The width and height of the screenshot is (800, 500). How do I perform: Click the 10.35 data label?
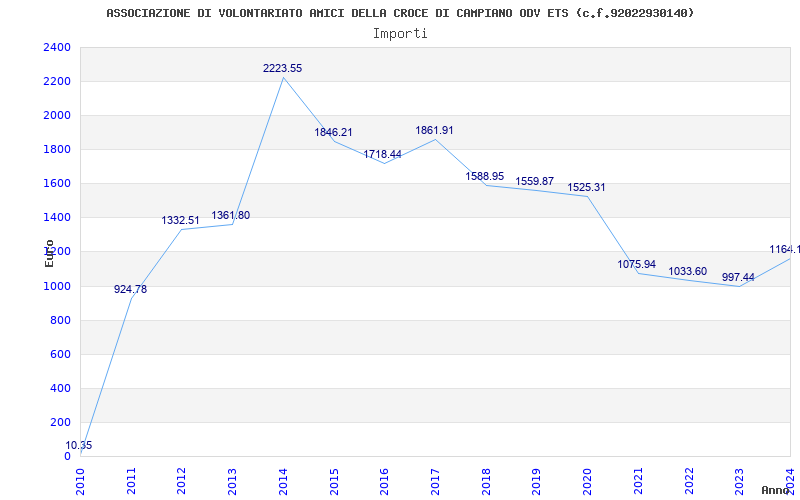(79, 445)
